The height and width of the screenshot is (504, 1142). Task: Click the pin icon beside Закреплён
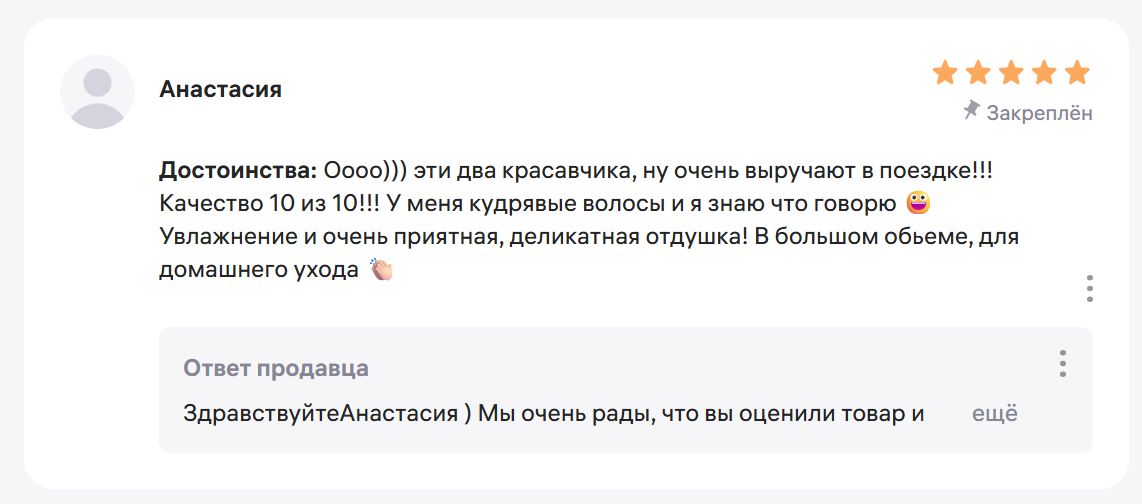[971, 111]
